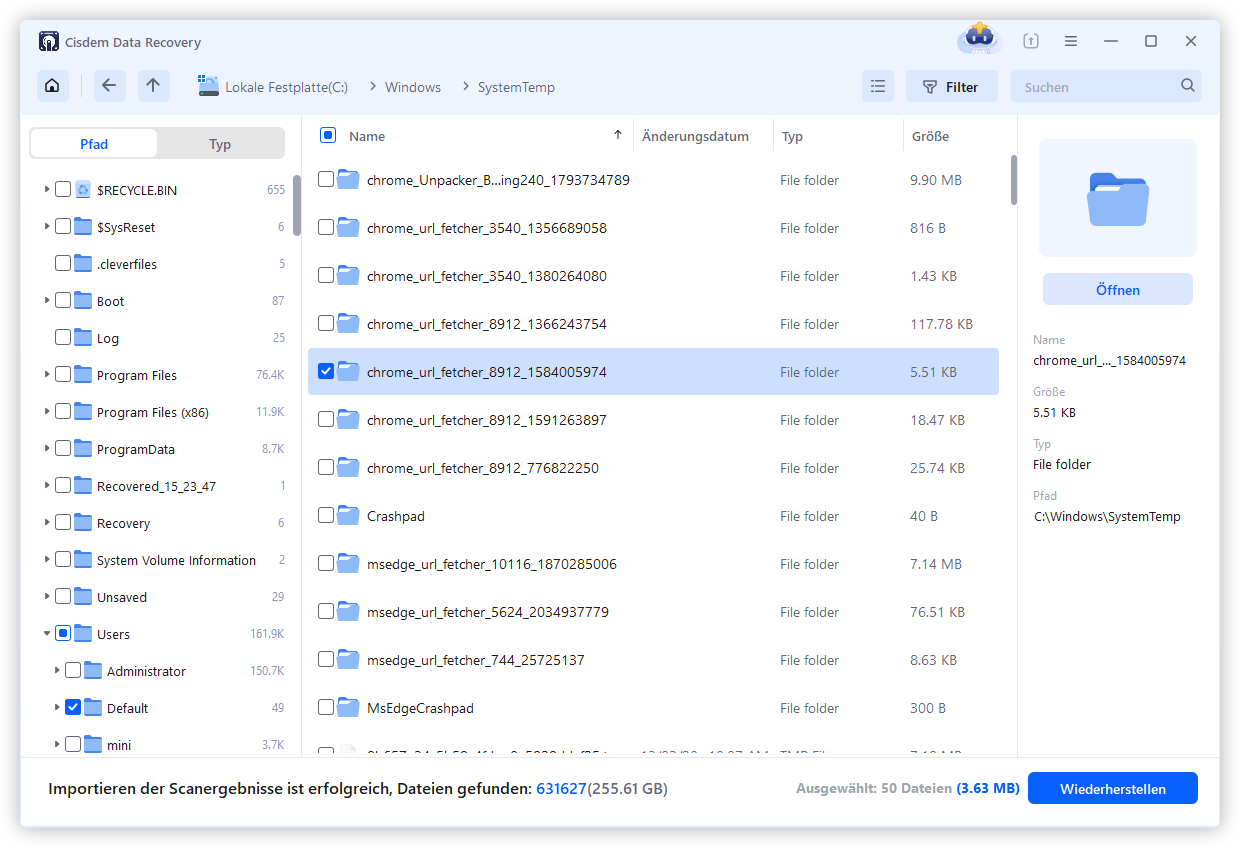
Task: Open the Filter panel
Action: click(x=951, y=86)
